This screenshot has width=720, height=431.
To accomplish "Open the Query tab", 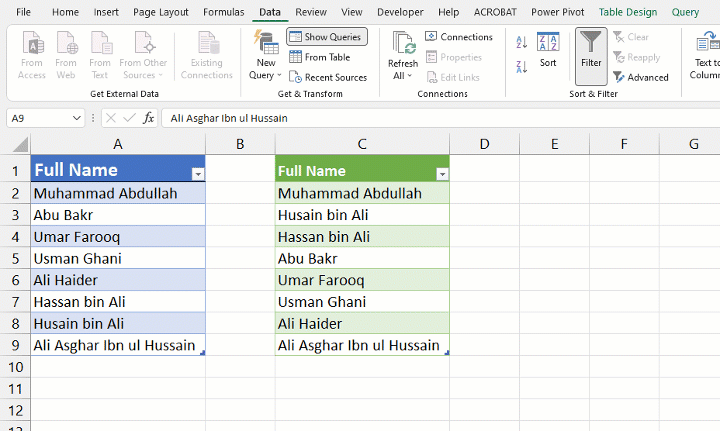I will tap(685, 12).
